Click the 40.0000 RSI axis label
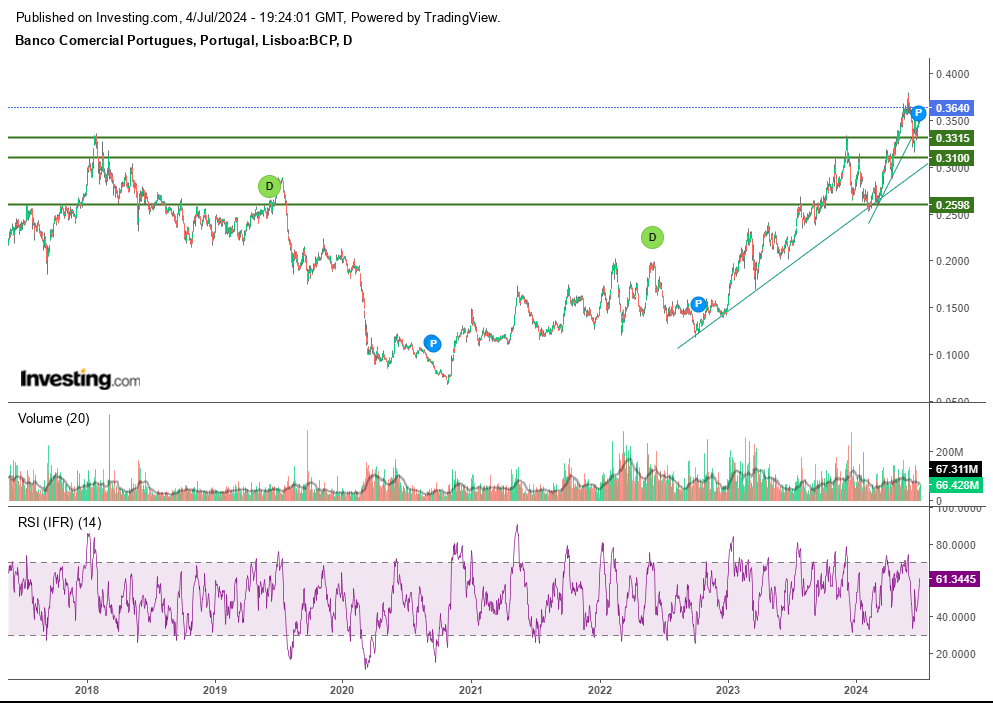 pos(955,617)
